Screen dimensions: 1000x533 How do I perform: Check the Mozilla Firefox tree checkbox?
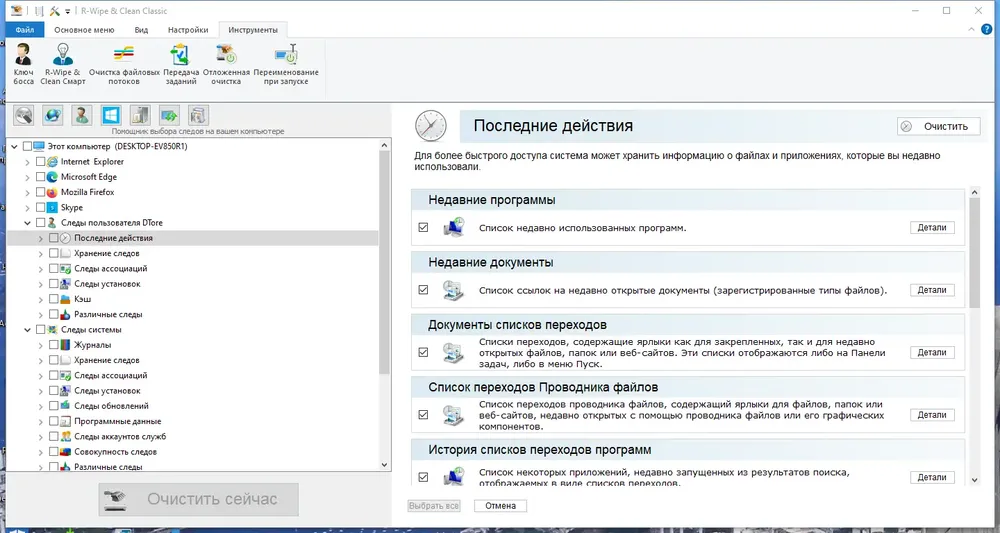[41, 192]
